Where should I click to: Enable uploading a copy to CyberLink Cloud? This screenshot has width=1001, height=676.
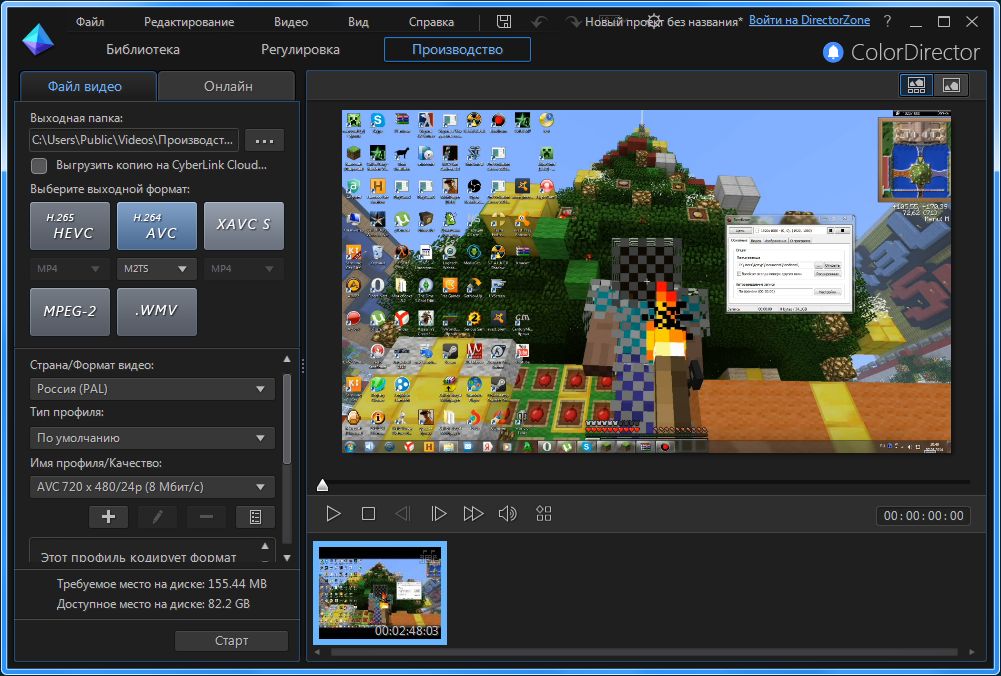point(38,166)
